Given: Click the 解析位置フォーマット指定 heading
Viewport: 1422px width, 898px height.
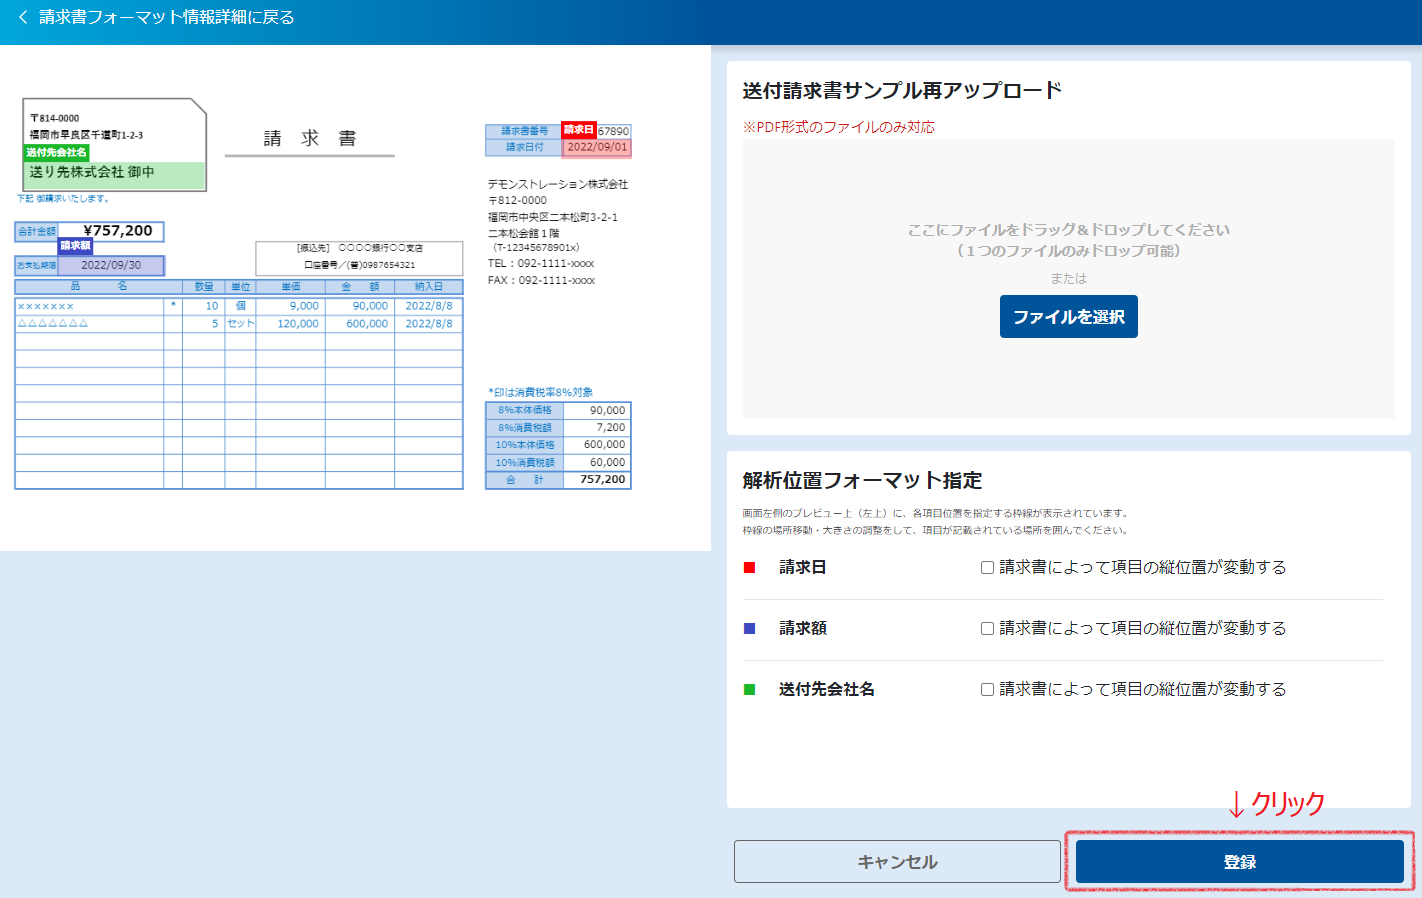Looking at the screenshot, I should tap(862, 480).
